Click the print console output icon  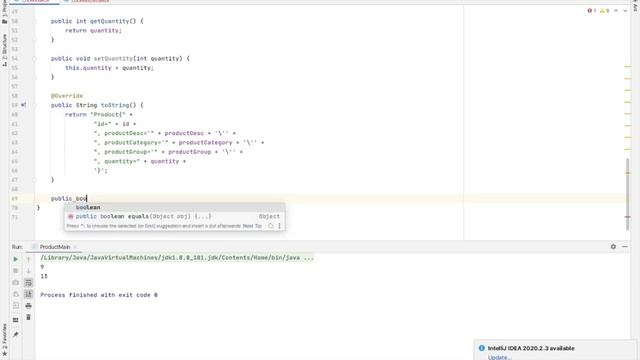pos(28,305)
